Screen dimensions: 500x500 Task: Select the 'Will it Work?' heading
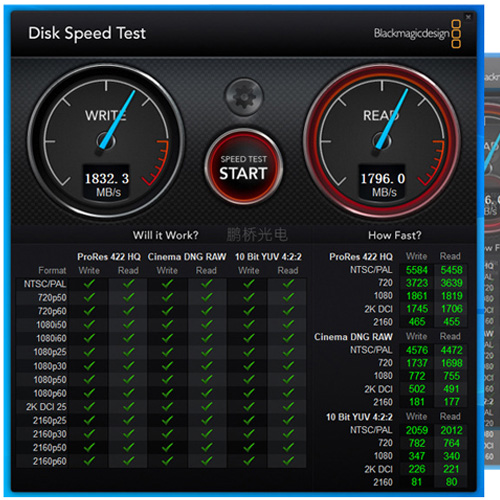click(165, 235)
